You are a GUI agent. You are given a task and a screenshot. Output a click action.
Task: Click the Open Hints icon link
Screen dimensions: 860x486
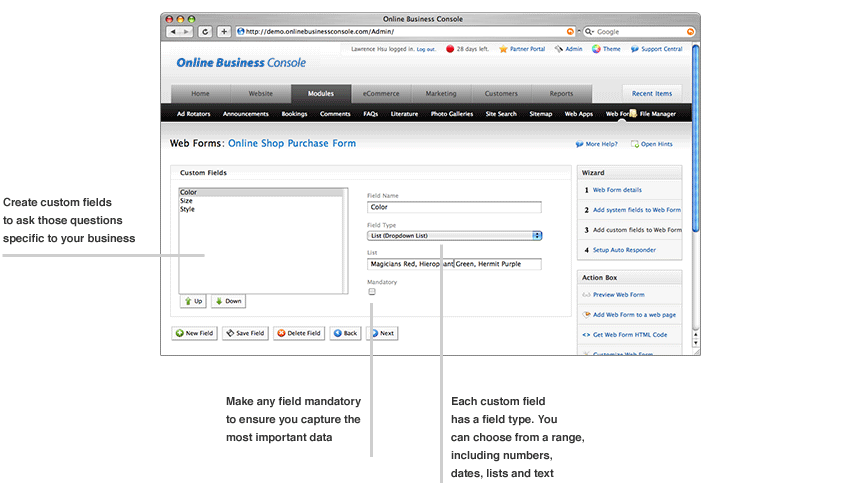651,144
